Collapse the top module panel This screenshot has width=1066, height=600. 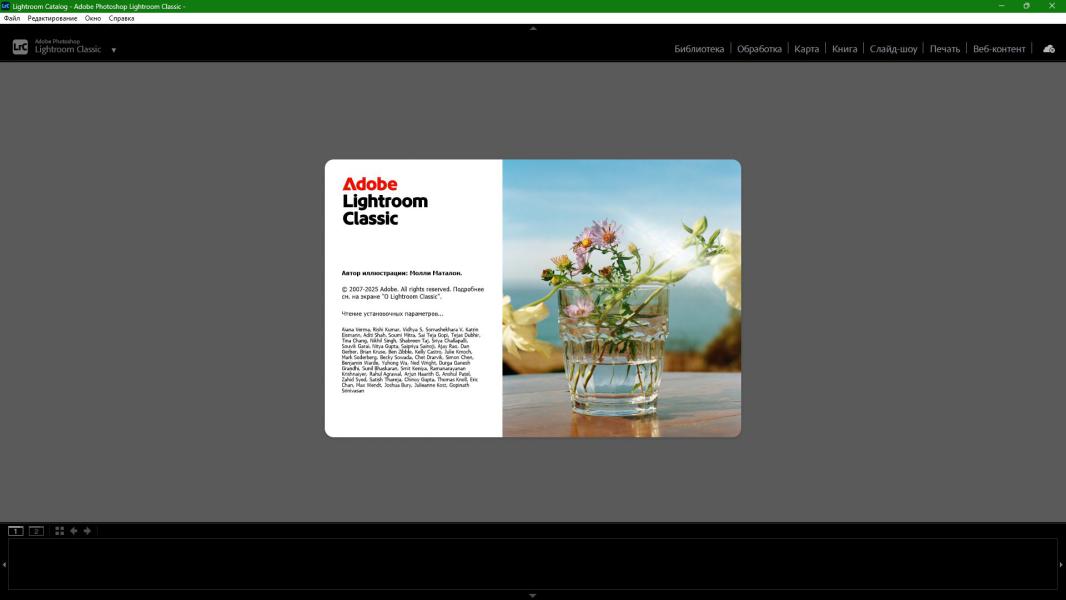[533, 28]
